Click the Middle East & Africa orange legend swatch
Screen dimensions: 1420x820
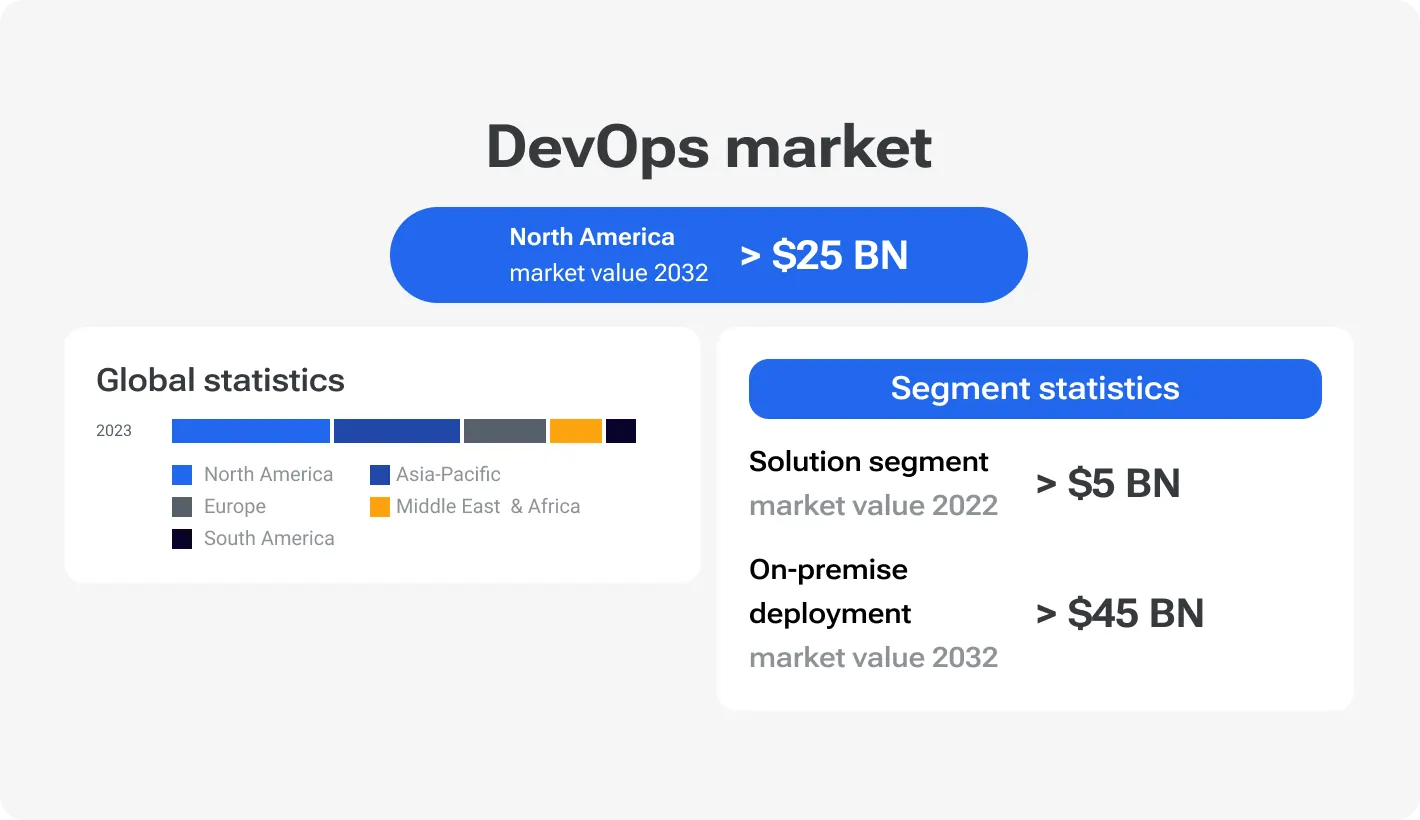(x=380, y=506)
